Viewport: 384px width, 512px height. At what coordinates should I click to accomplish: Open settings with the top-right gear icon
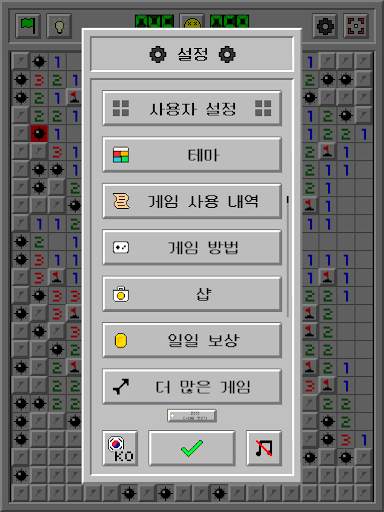[325, 25]
